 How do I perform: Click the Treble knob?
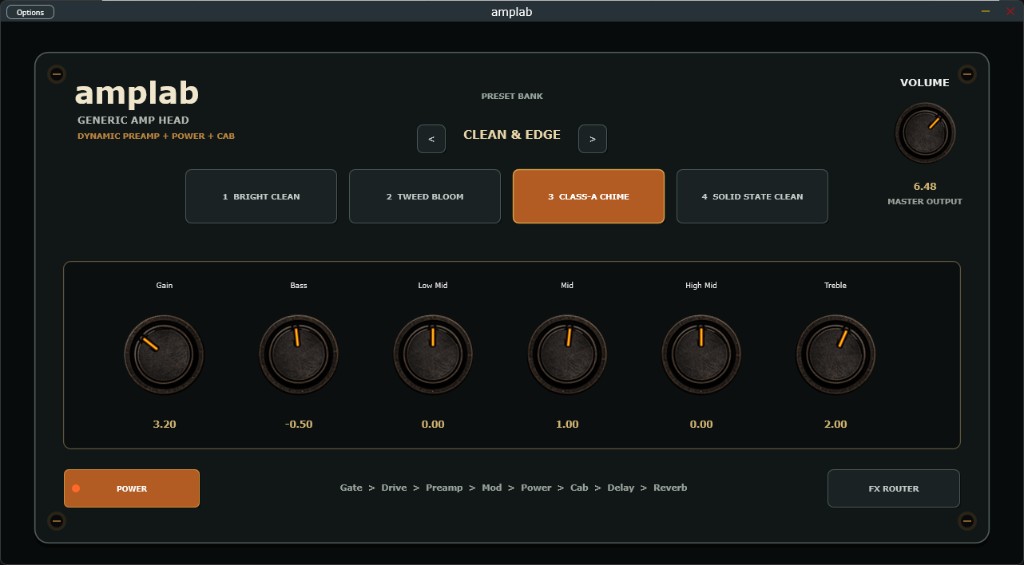point(836,355)
